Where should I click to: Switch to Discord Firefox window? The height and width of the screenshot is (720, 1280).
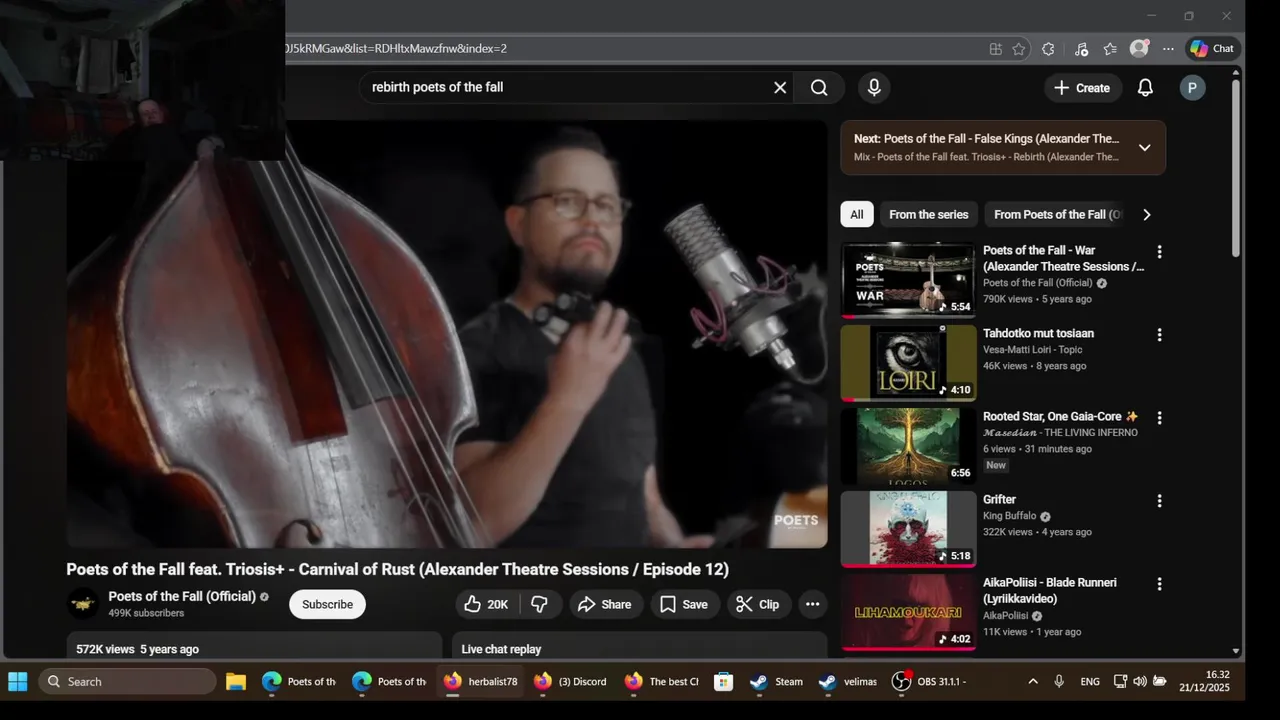(x=571, y=682)
